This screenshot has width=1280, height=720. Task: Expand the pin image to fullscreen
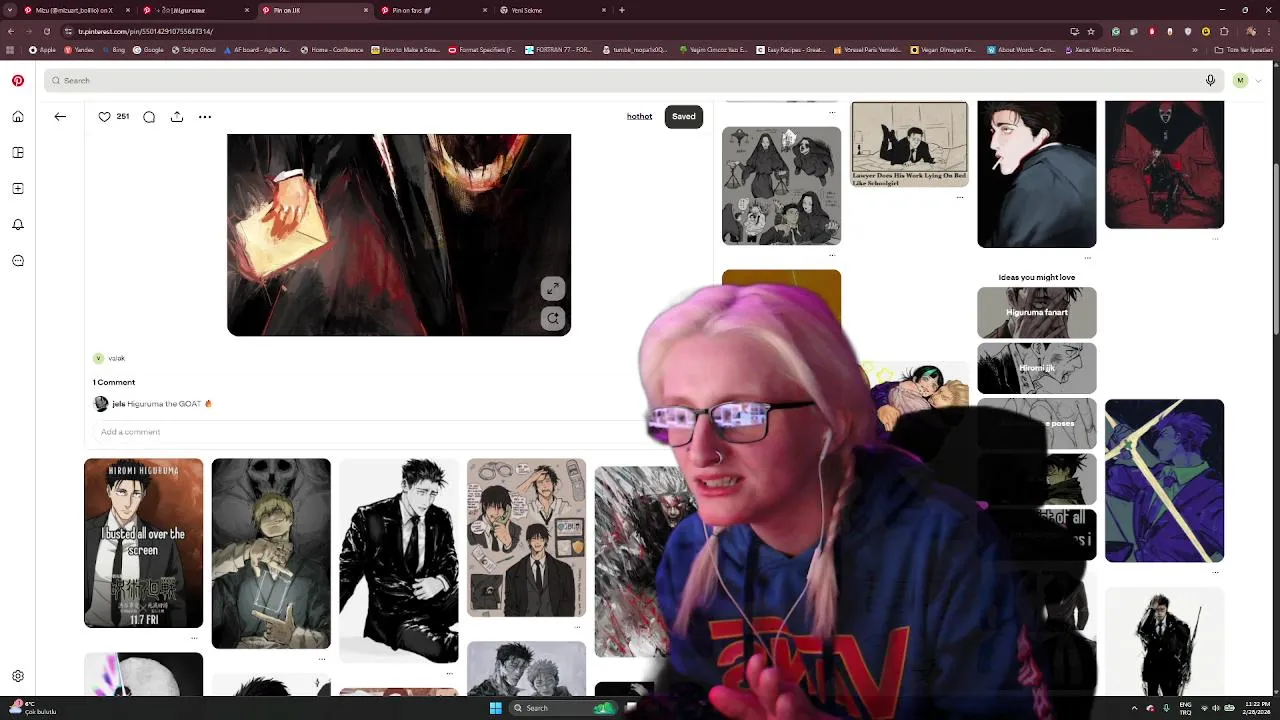click(553, 289)
